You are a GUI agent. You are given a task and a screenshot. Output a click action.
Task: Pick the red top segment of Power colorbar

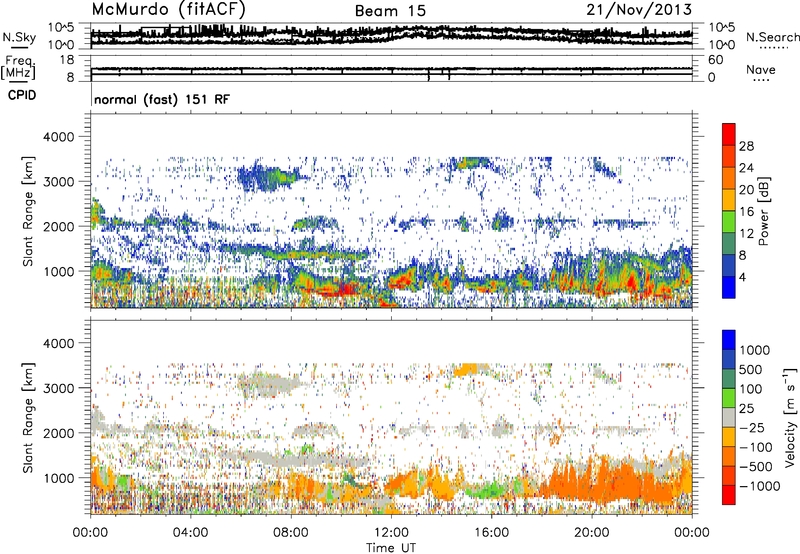(x=729, y=134)
